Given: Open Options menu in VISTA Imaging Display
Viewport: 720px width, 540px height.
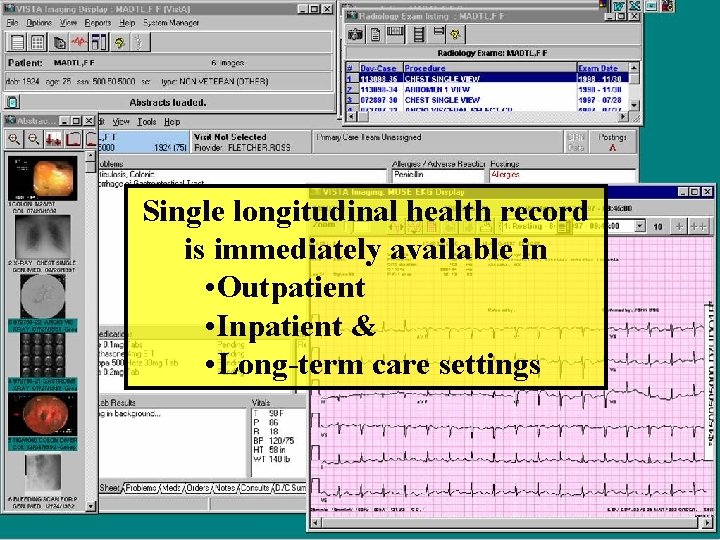Looking at the screenshot, I should pos(39,22).
